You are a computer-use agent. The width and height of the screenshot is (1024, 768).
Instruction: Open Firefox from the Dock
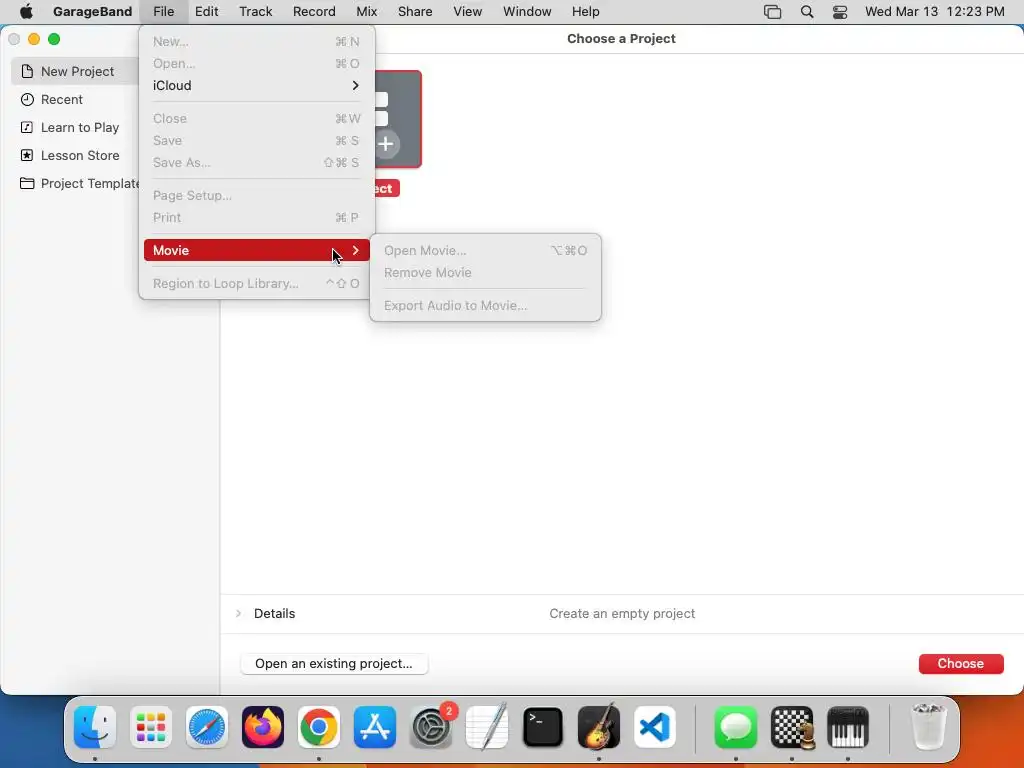(x=263, y=727)
